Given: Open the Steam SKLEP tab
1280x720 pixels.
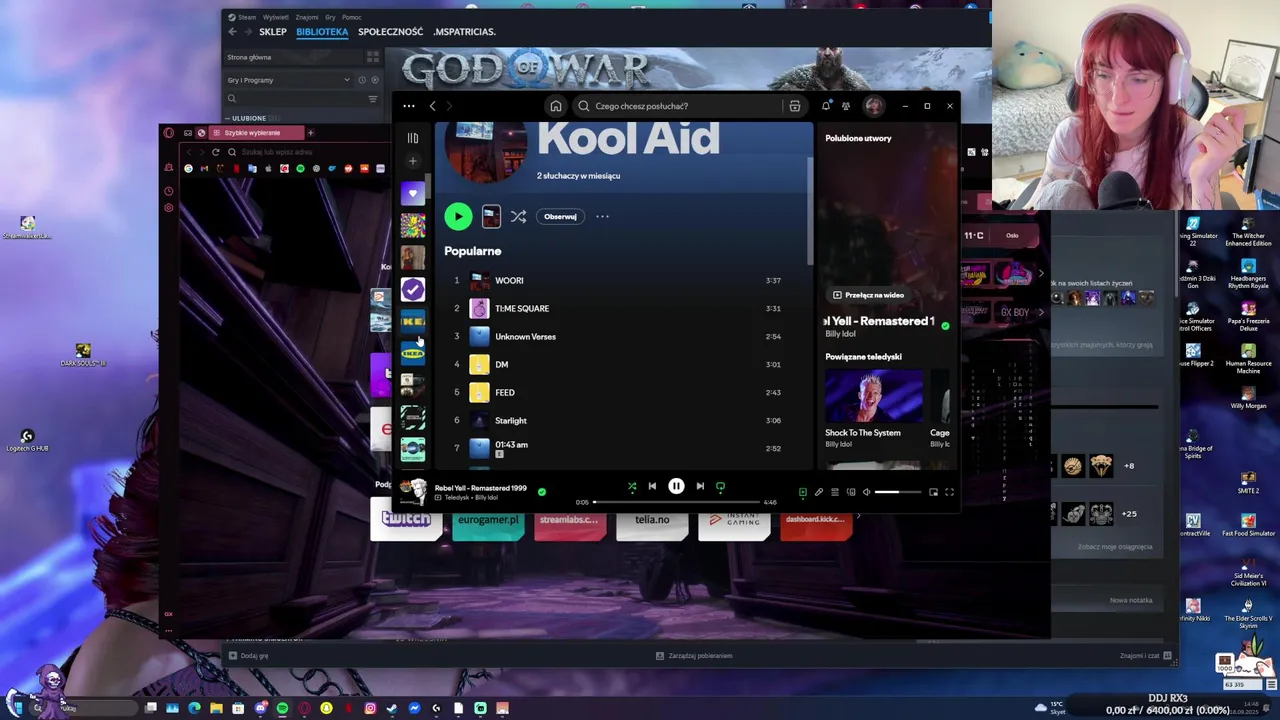Looking at the screenshot, I should point(272,32).
